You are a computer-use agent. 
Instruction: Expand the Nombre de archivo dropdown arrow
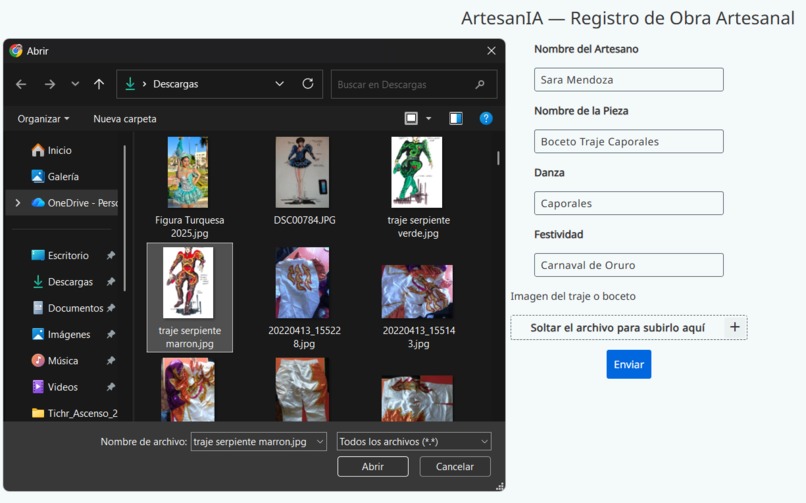tap(320, 441)
